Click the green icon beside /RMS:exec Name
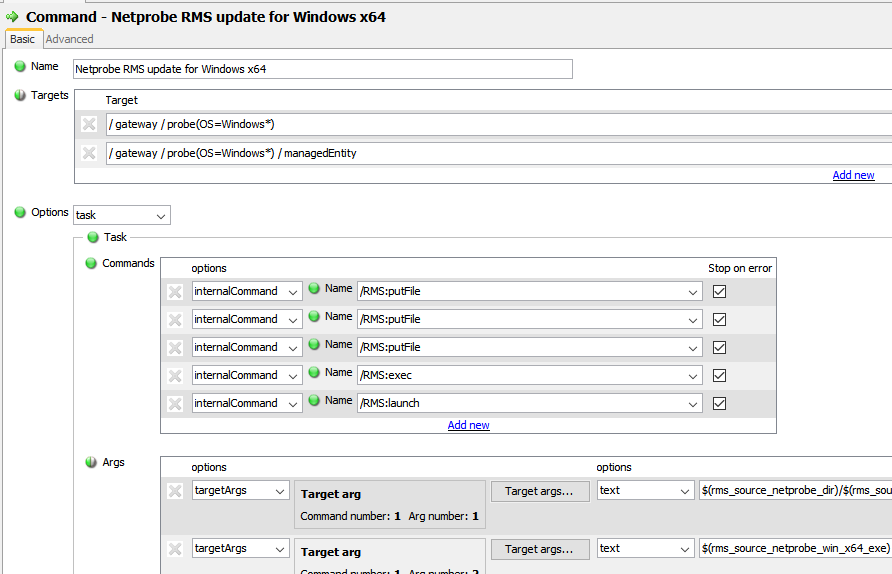Image resolution: width=892 pixels, height=574 pixels. point(314,373)
